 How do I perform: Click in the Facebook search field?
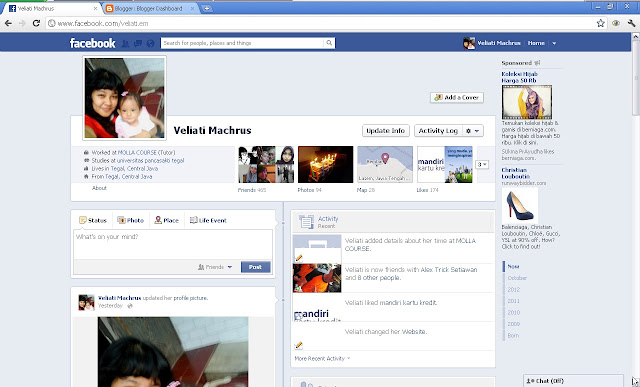pos(243,43)
